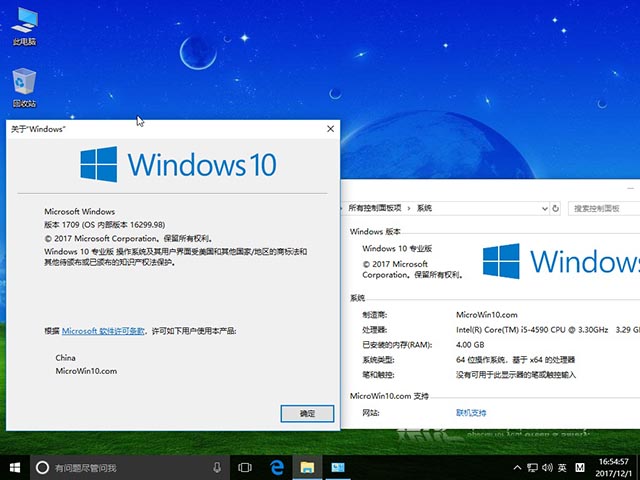This screenshot has height=480, width=640.
Task: Activate the Cortana microphone icon
Action: point(217,467)
